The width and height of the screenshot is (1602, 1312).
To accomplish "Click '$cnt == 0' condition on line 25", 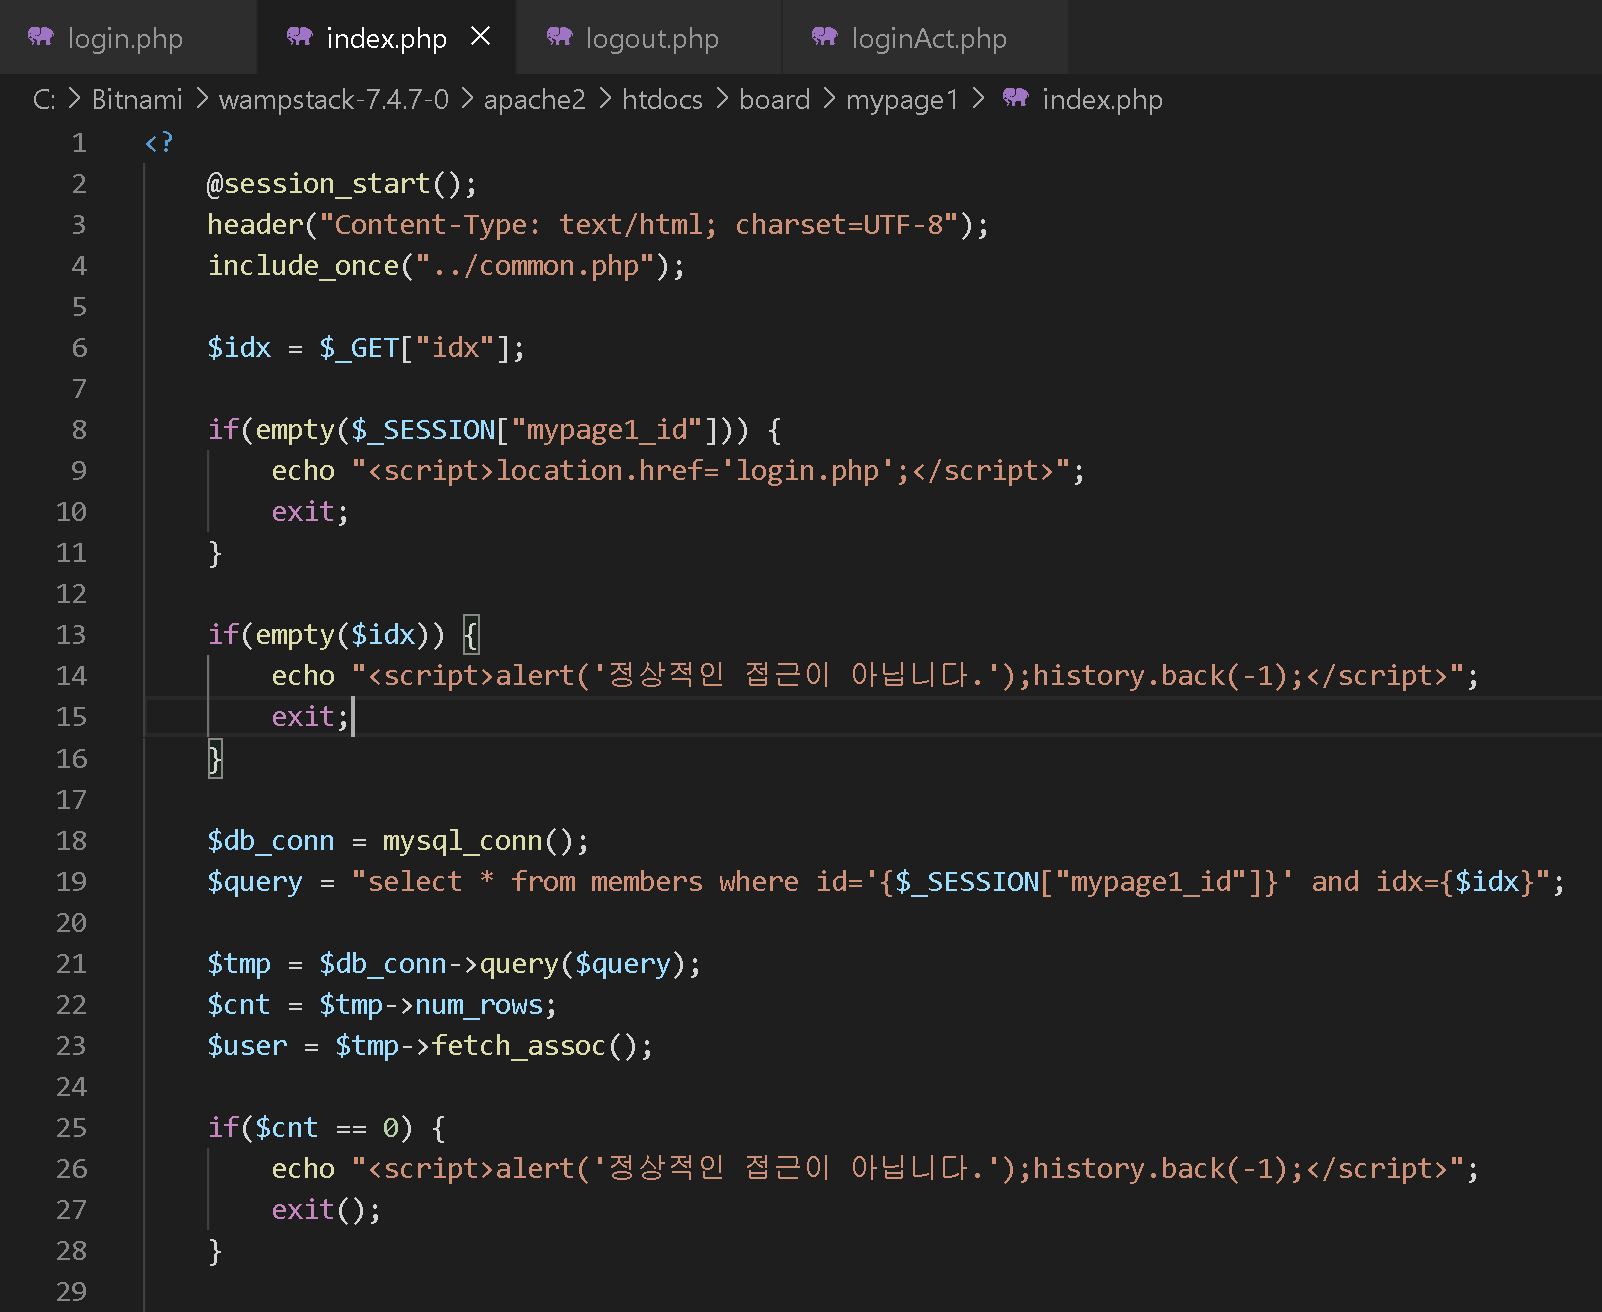I will click(x=327, y=1128).
